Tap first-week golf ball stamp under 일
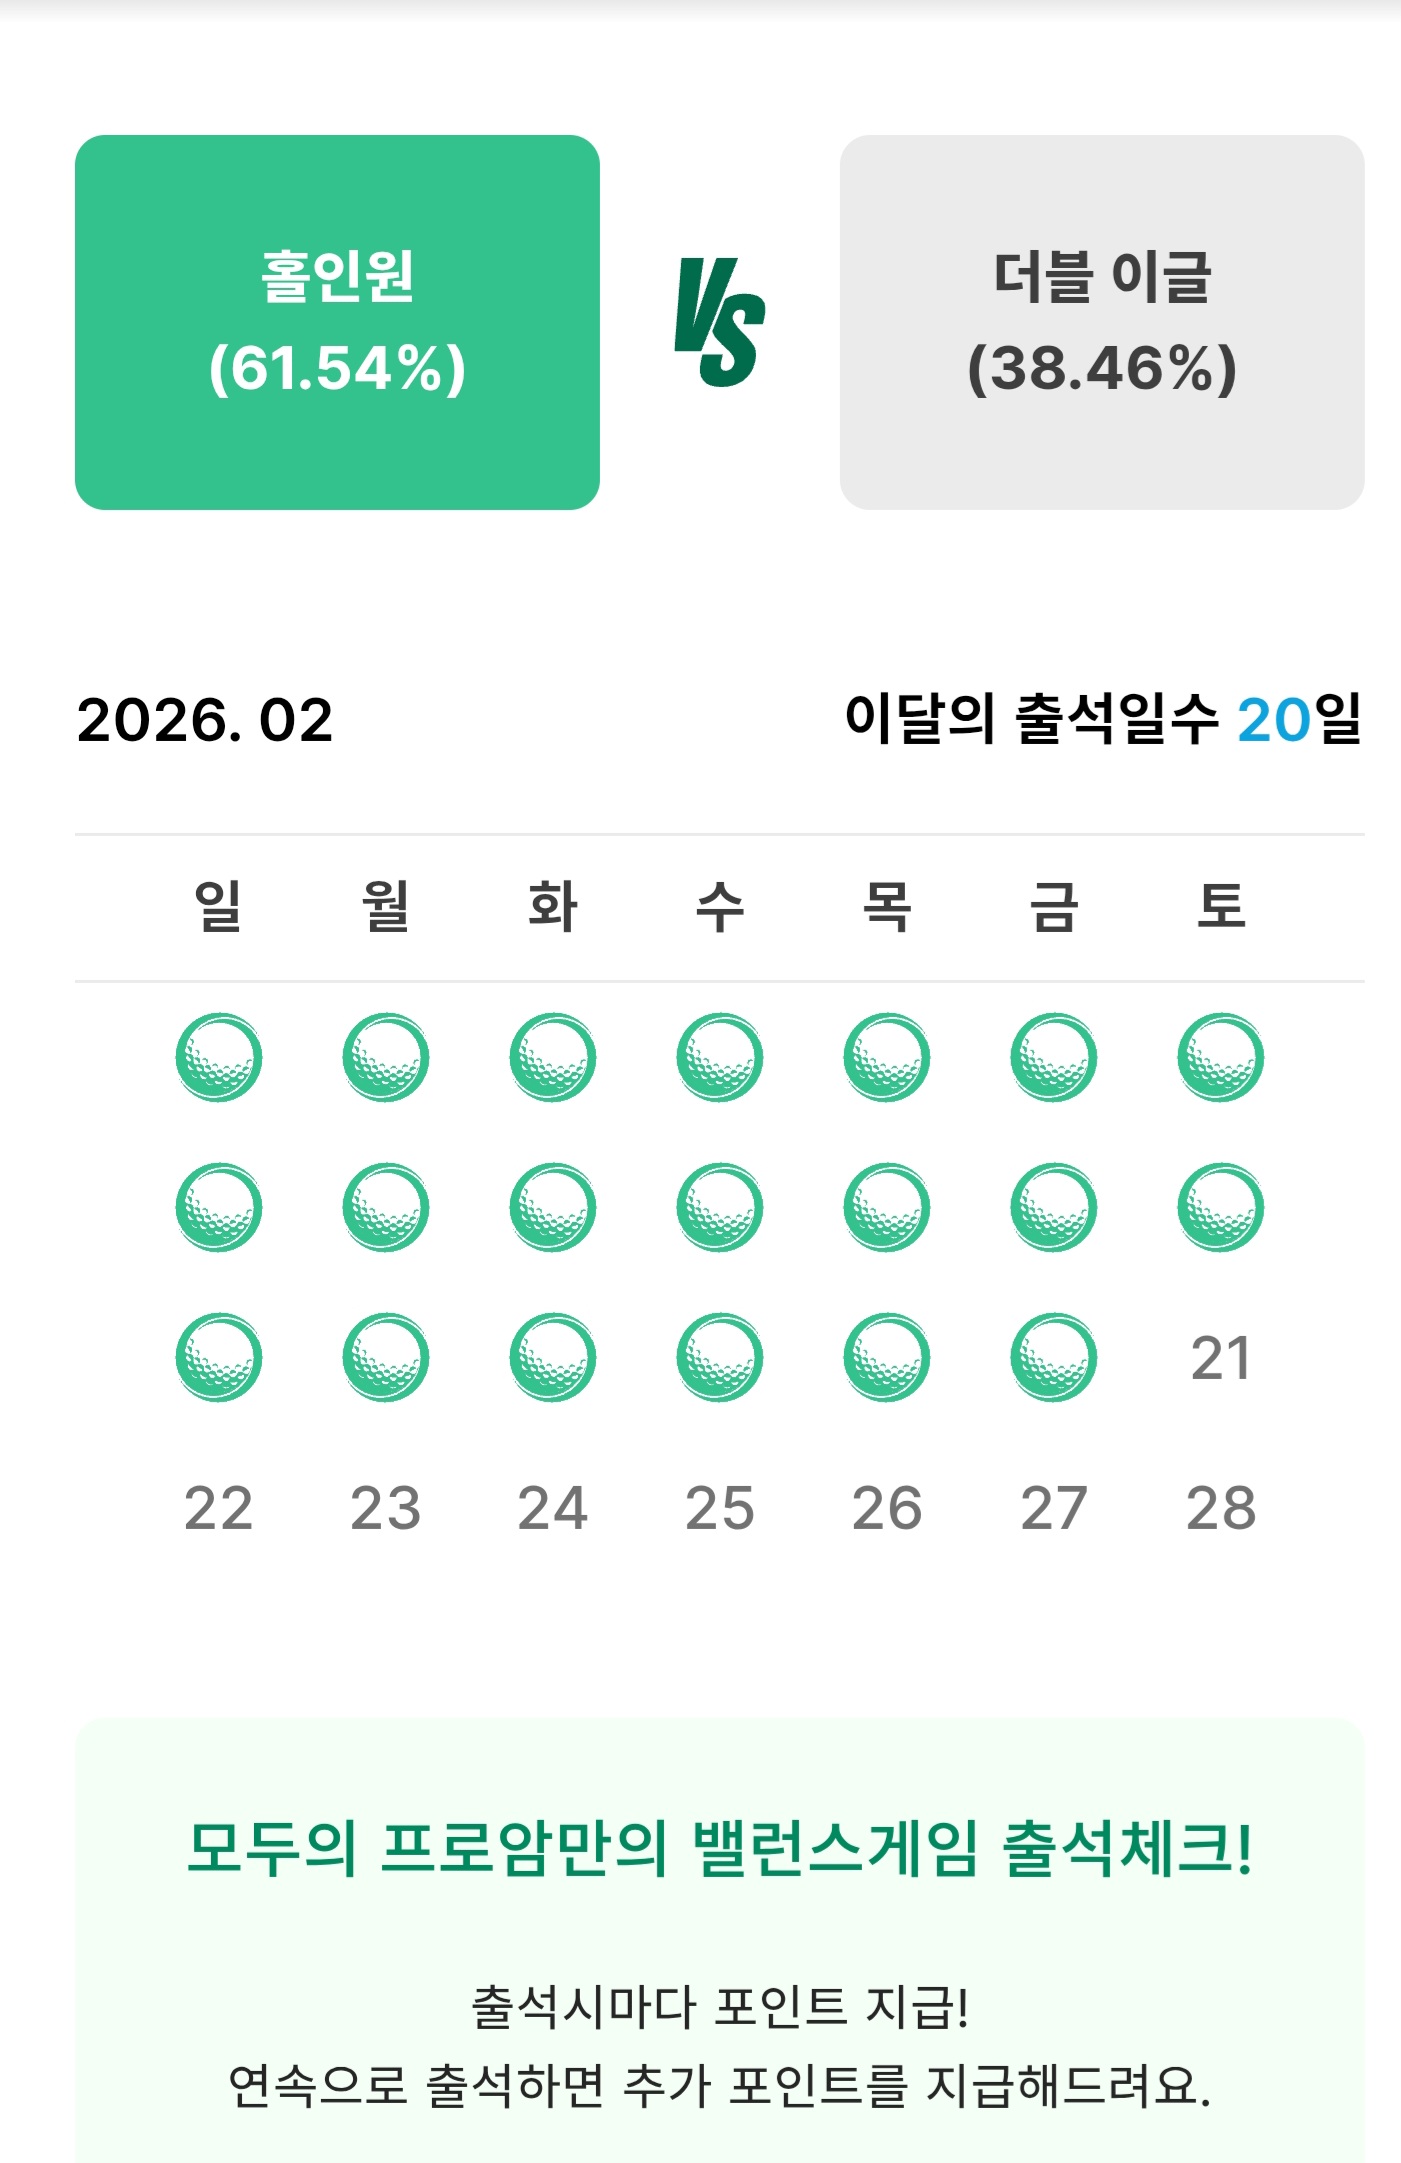The height and width of the screenshot is (2163, 1401). point(219,1057)
